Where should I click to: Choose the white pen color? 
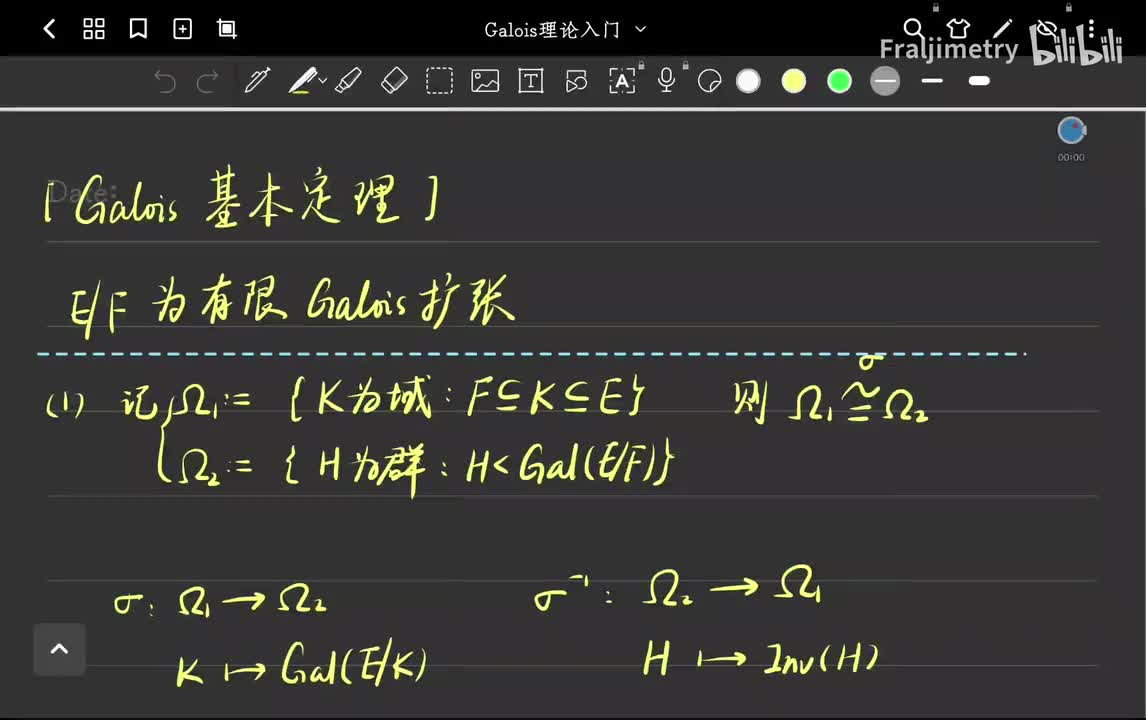(x=748, y=81)
